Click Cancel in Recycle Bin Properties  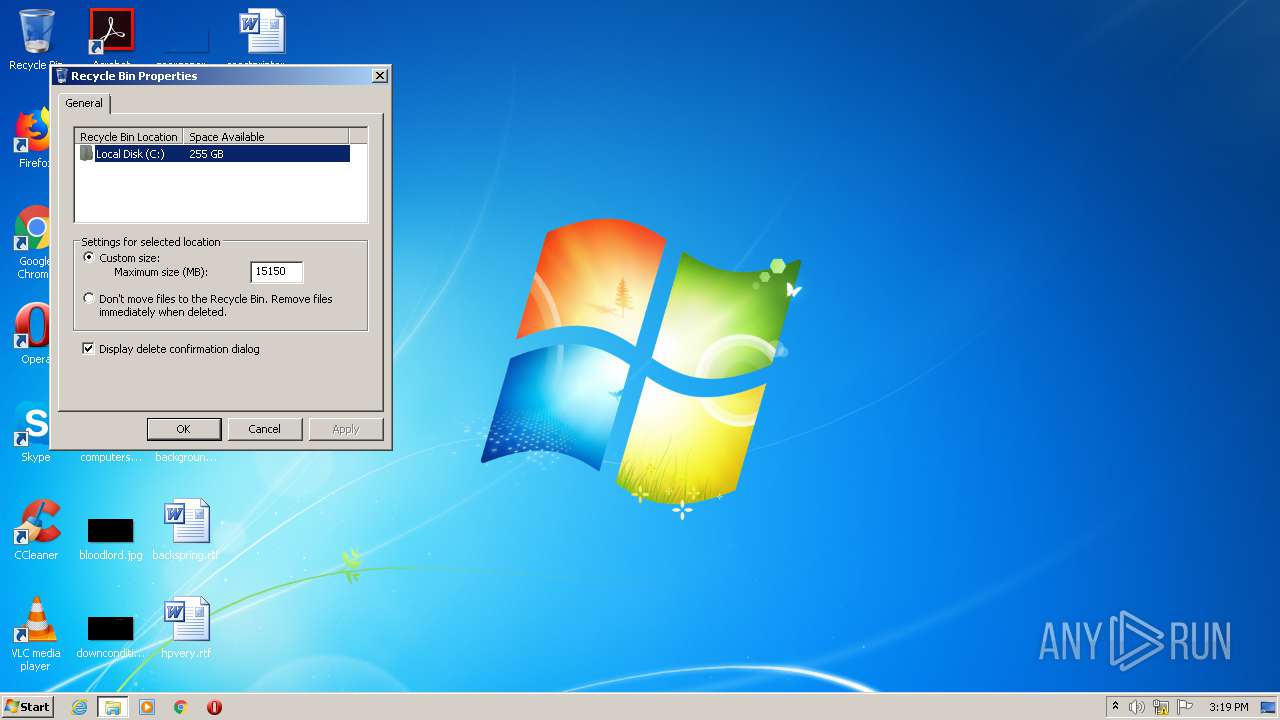[265, 429]
